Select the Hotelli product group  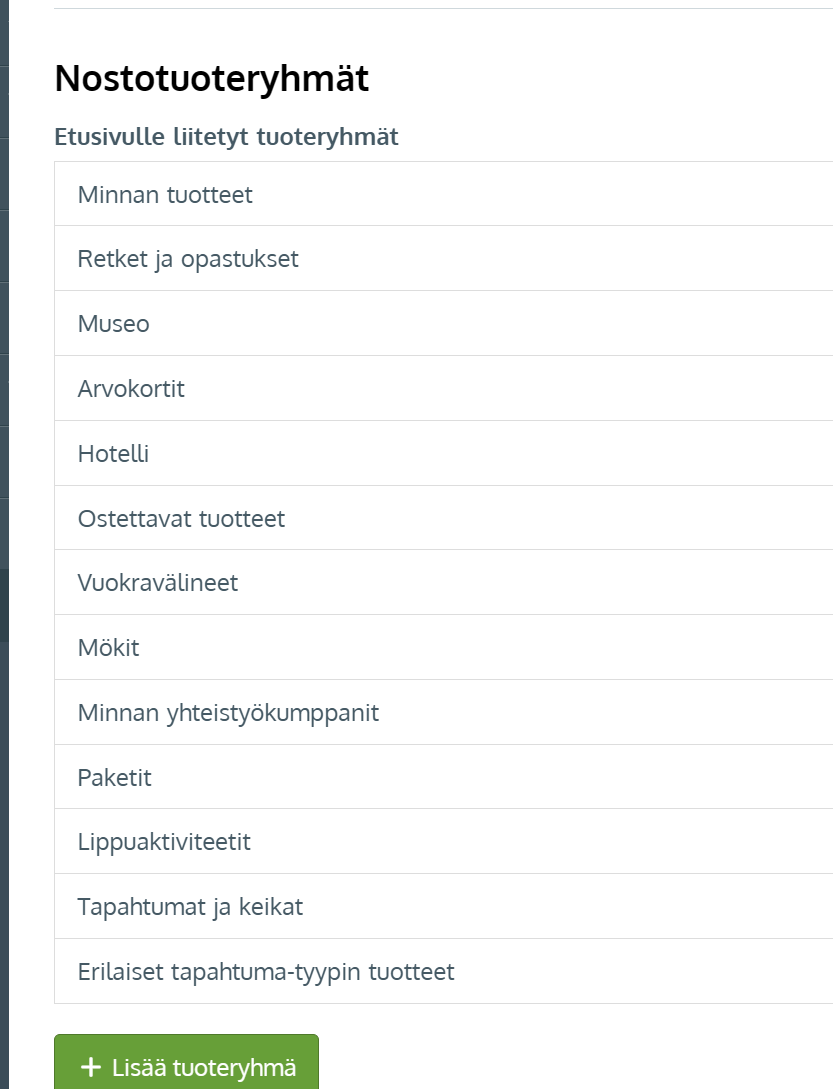click(443, 453)
